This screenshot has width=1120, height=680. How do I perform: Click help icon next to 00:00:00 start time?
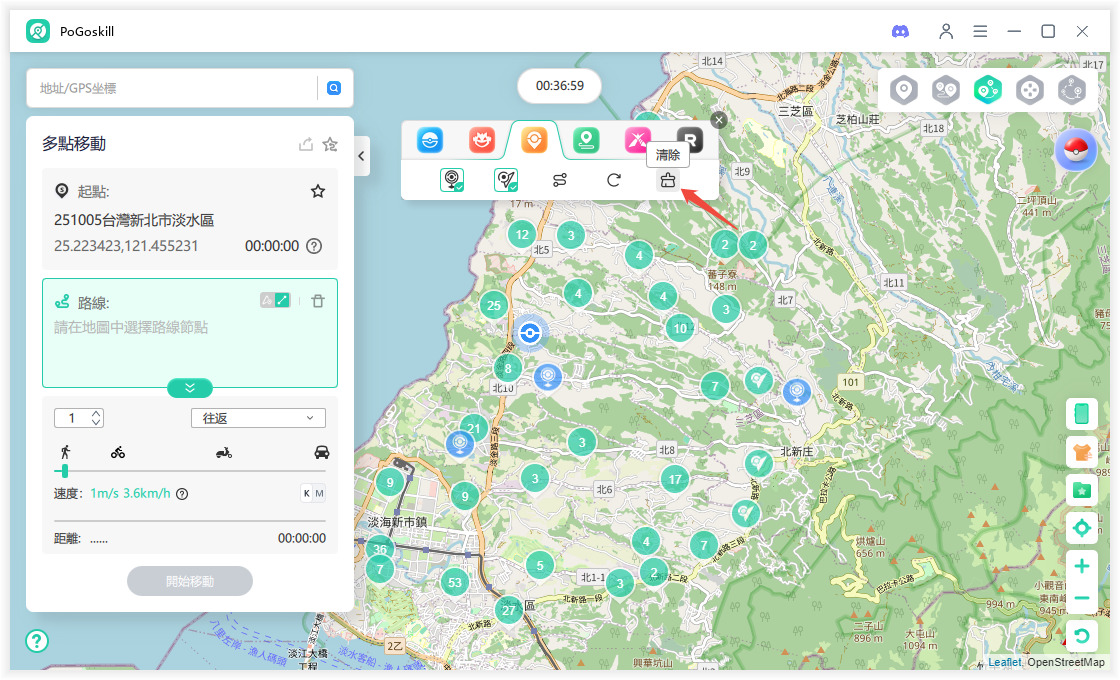(x=314, y=246)
